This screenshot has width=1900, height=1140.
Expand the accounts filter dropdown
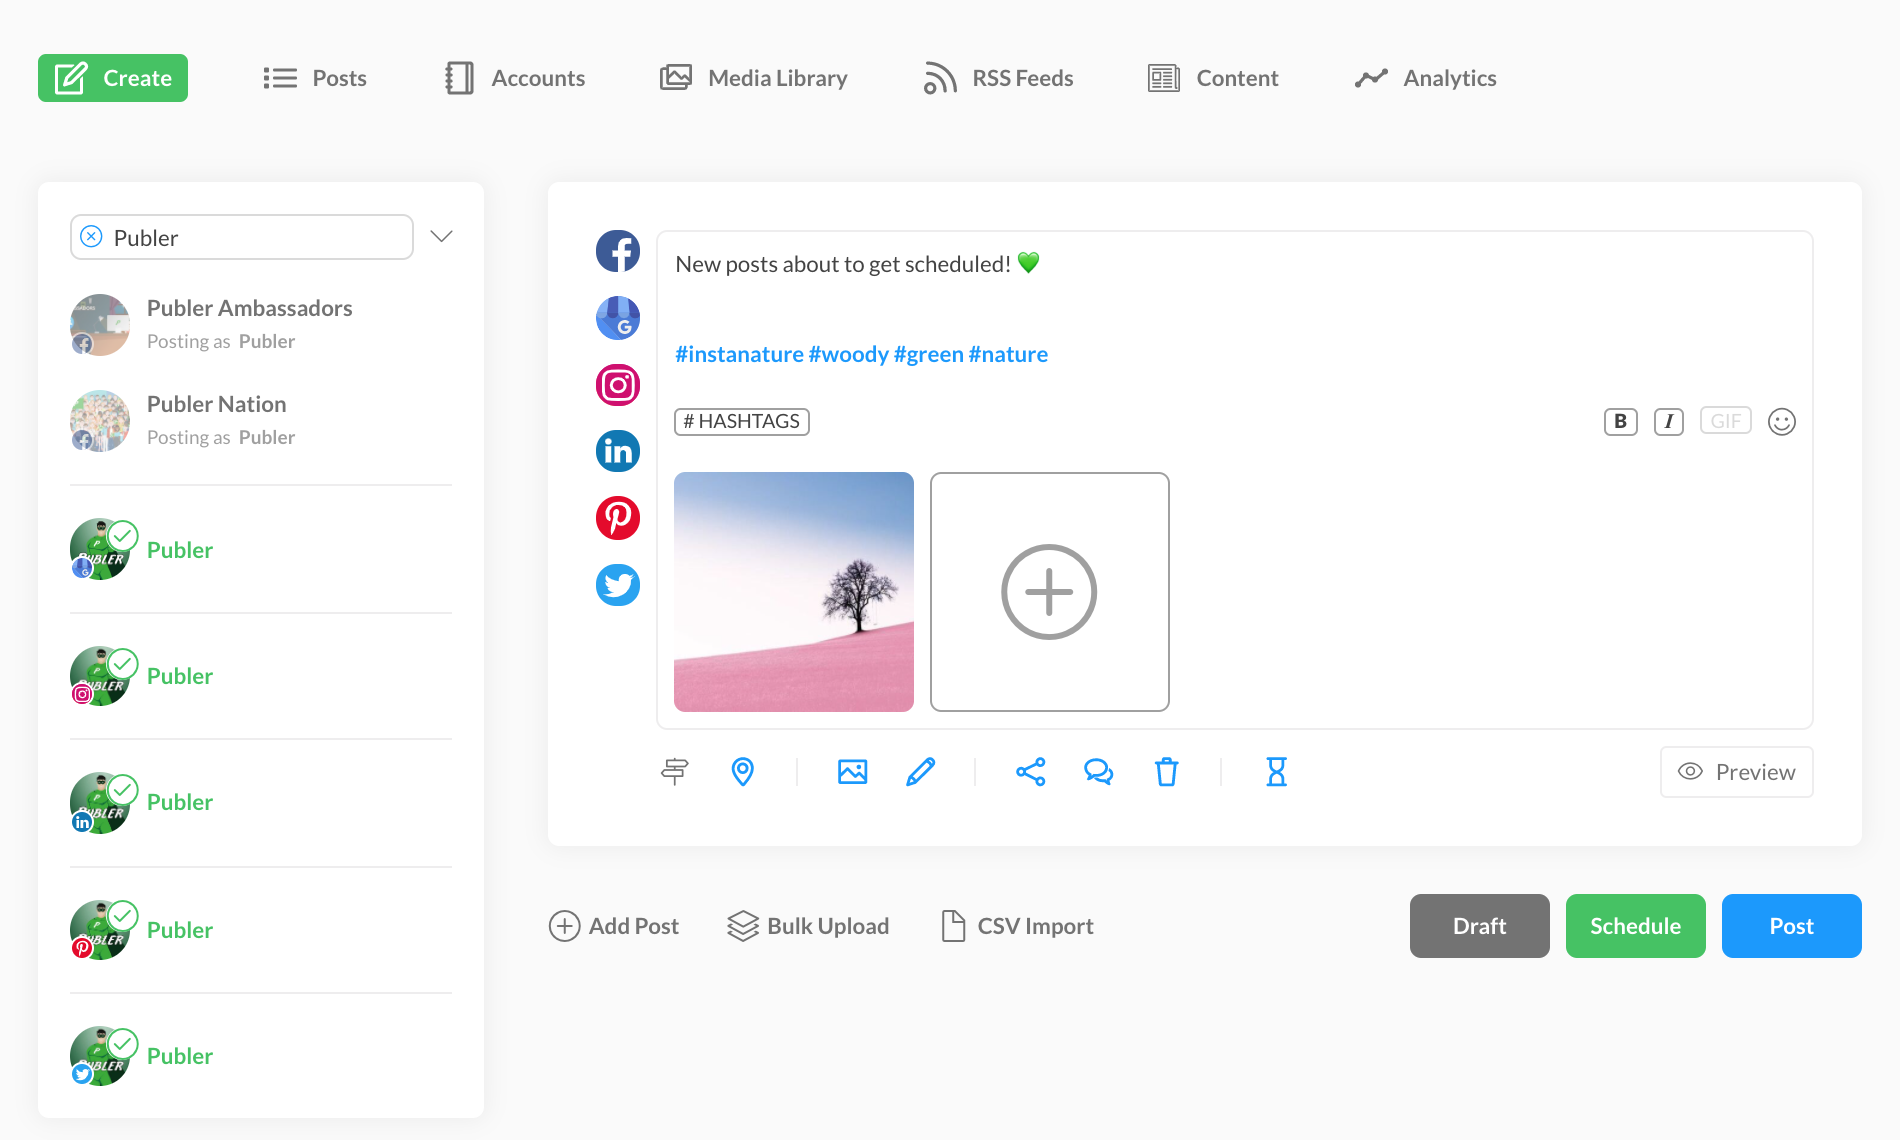tap(441, 237)
